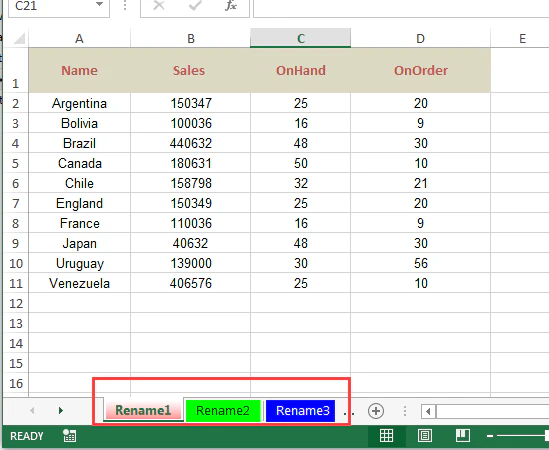
Task: Add a new sheet with plus button
Action: [376, 411]
